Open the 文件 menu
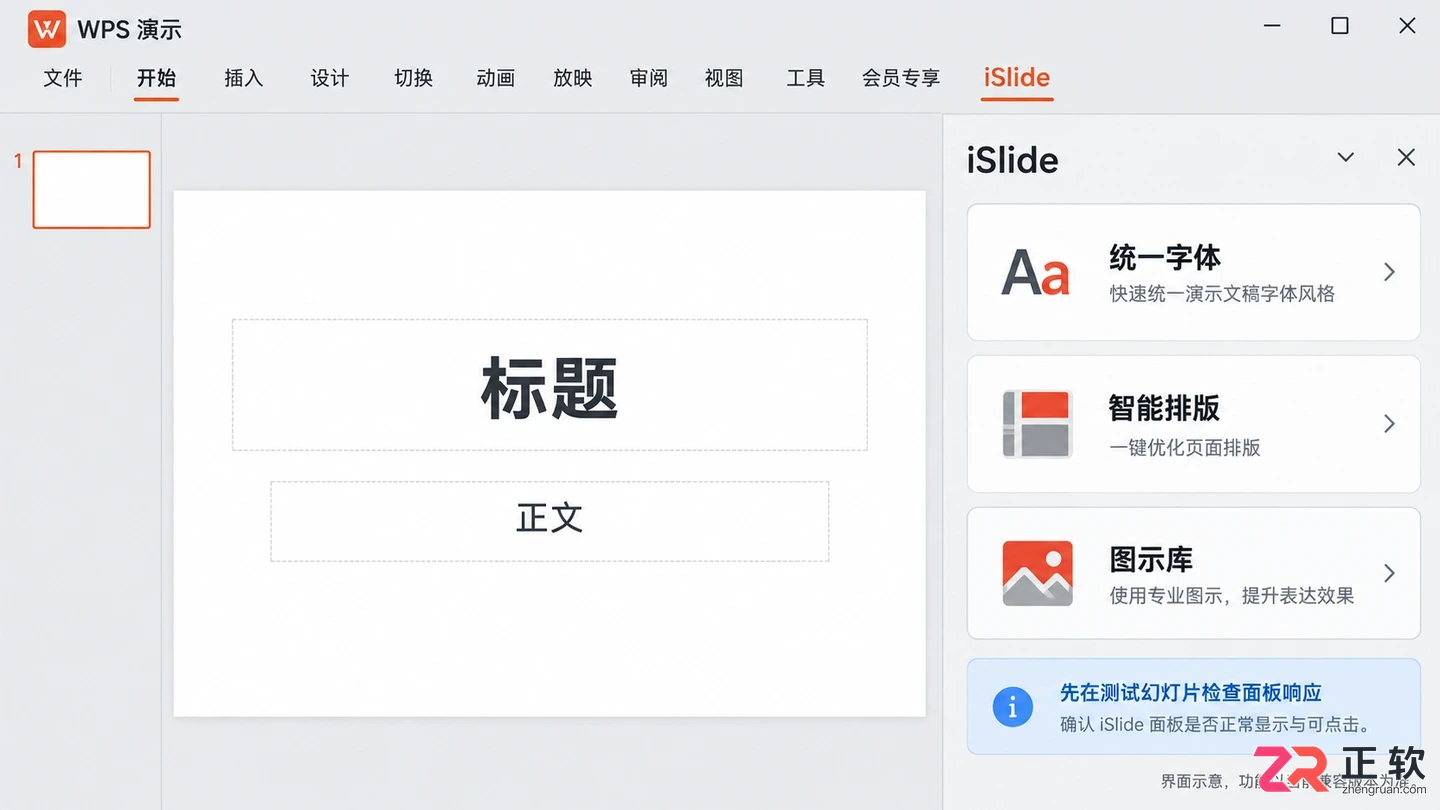This screenshot has height=810, width=1440. (63, 78)
